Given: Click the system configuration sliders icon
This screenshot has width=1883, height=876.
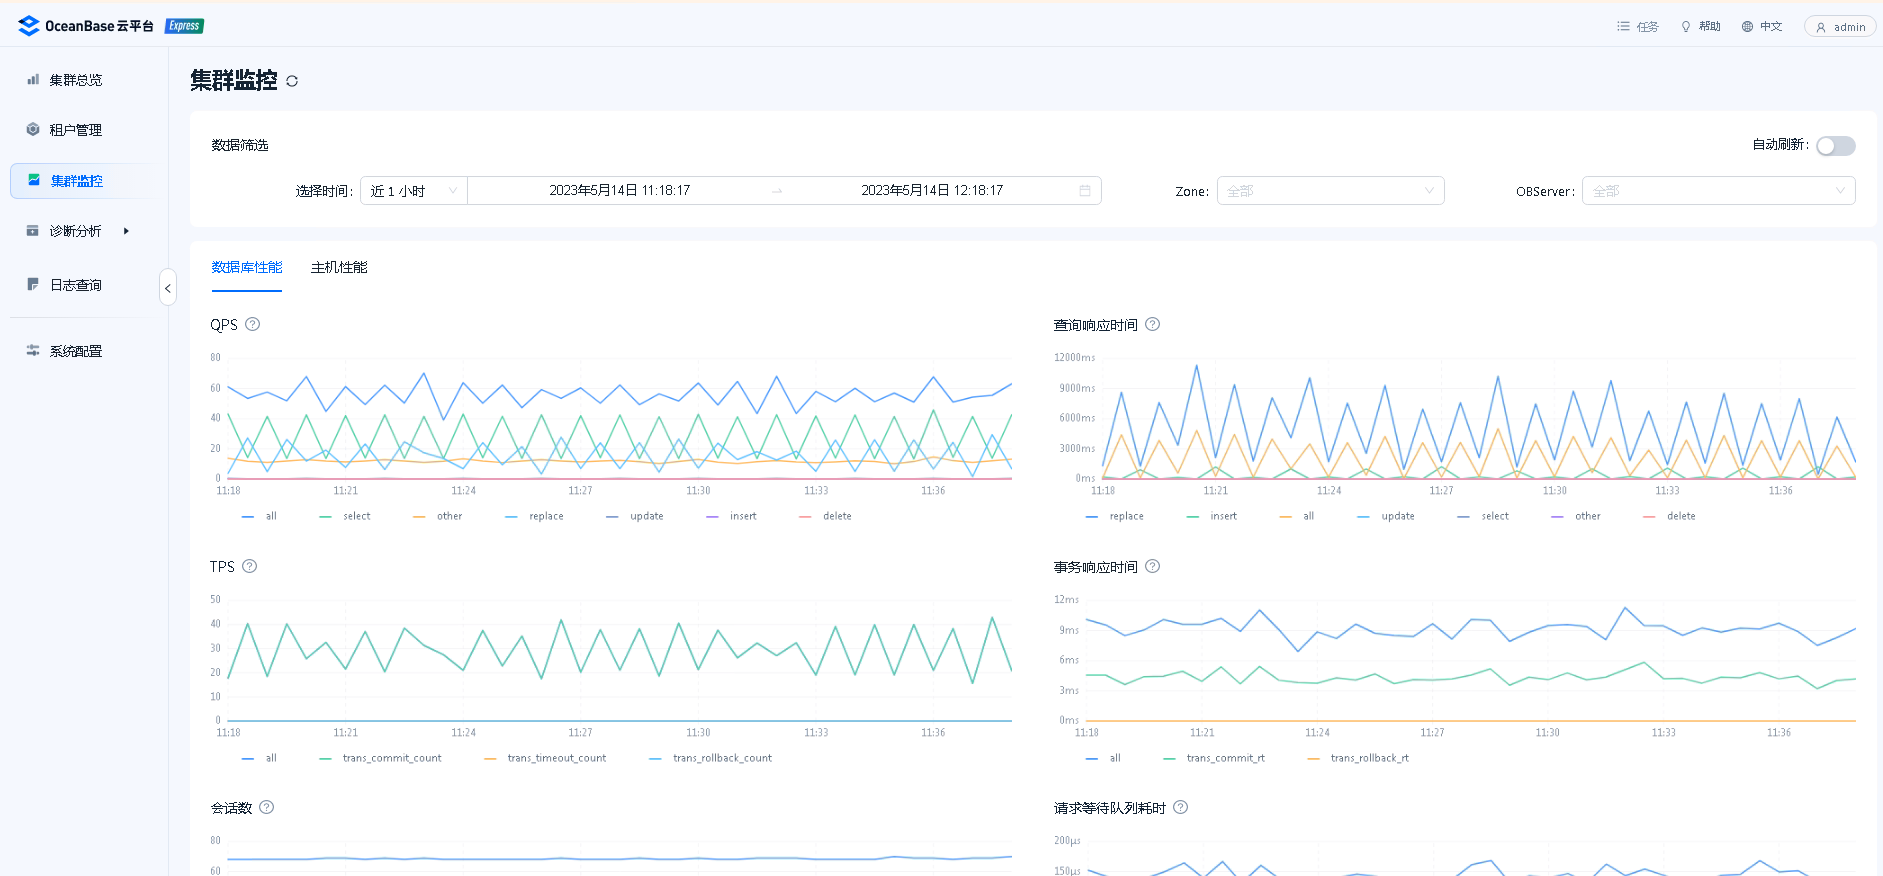Looking at the screenshot, I should coord(33,350).
